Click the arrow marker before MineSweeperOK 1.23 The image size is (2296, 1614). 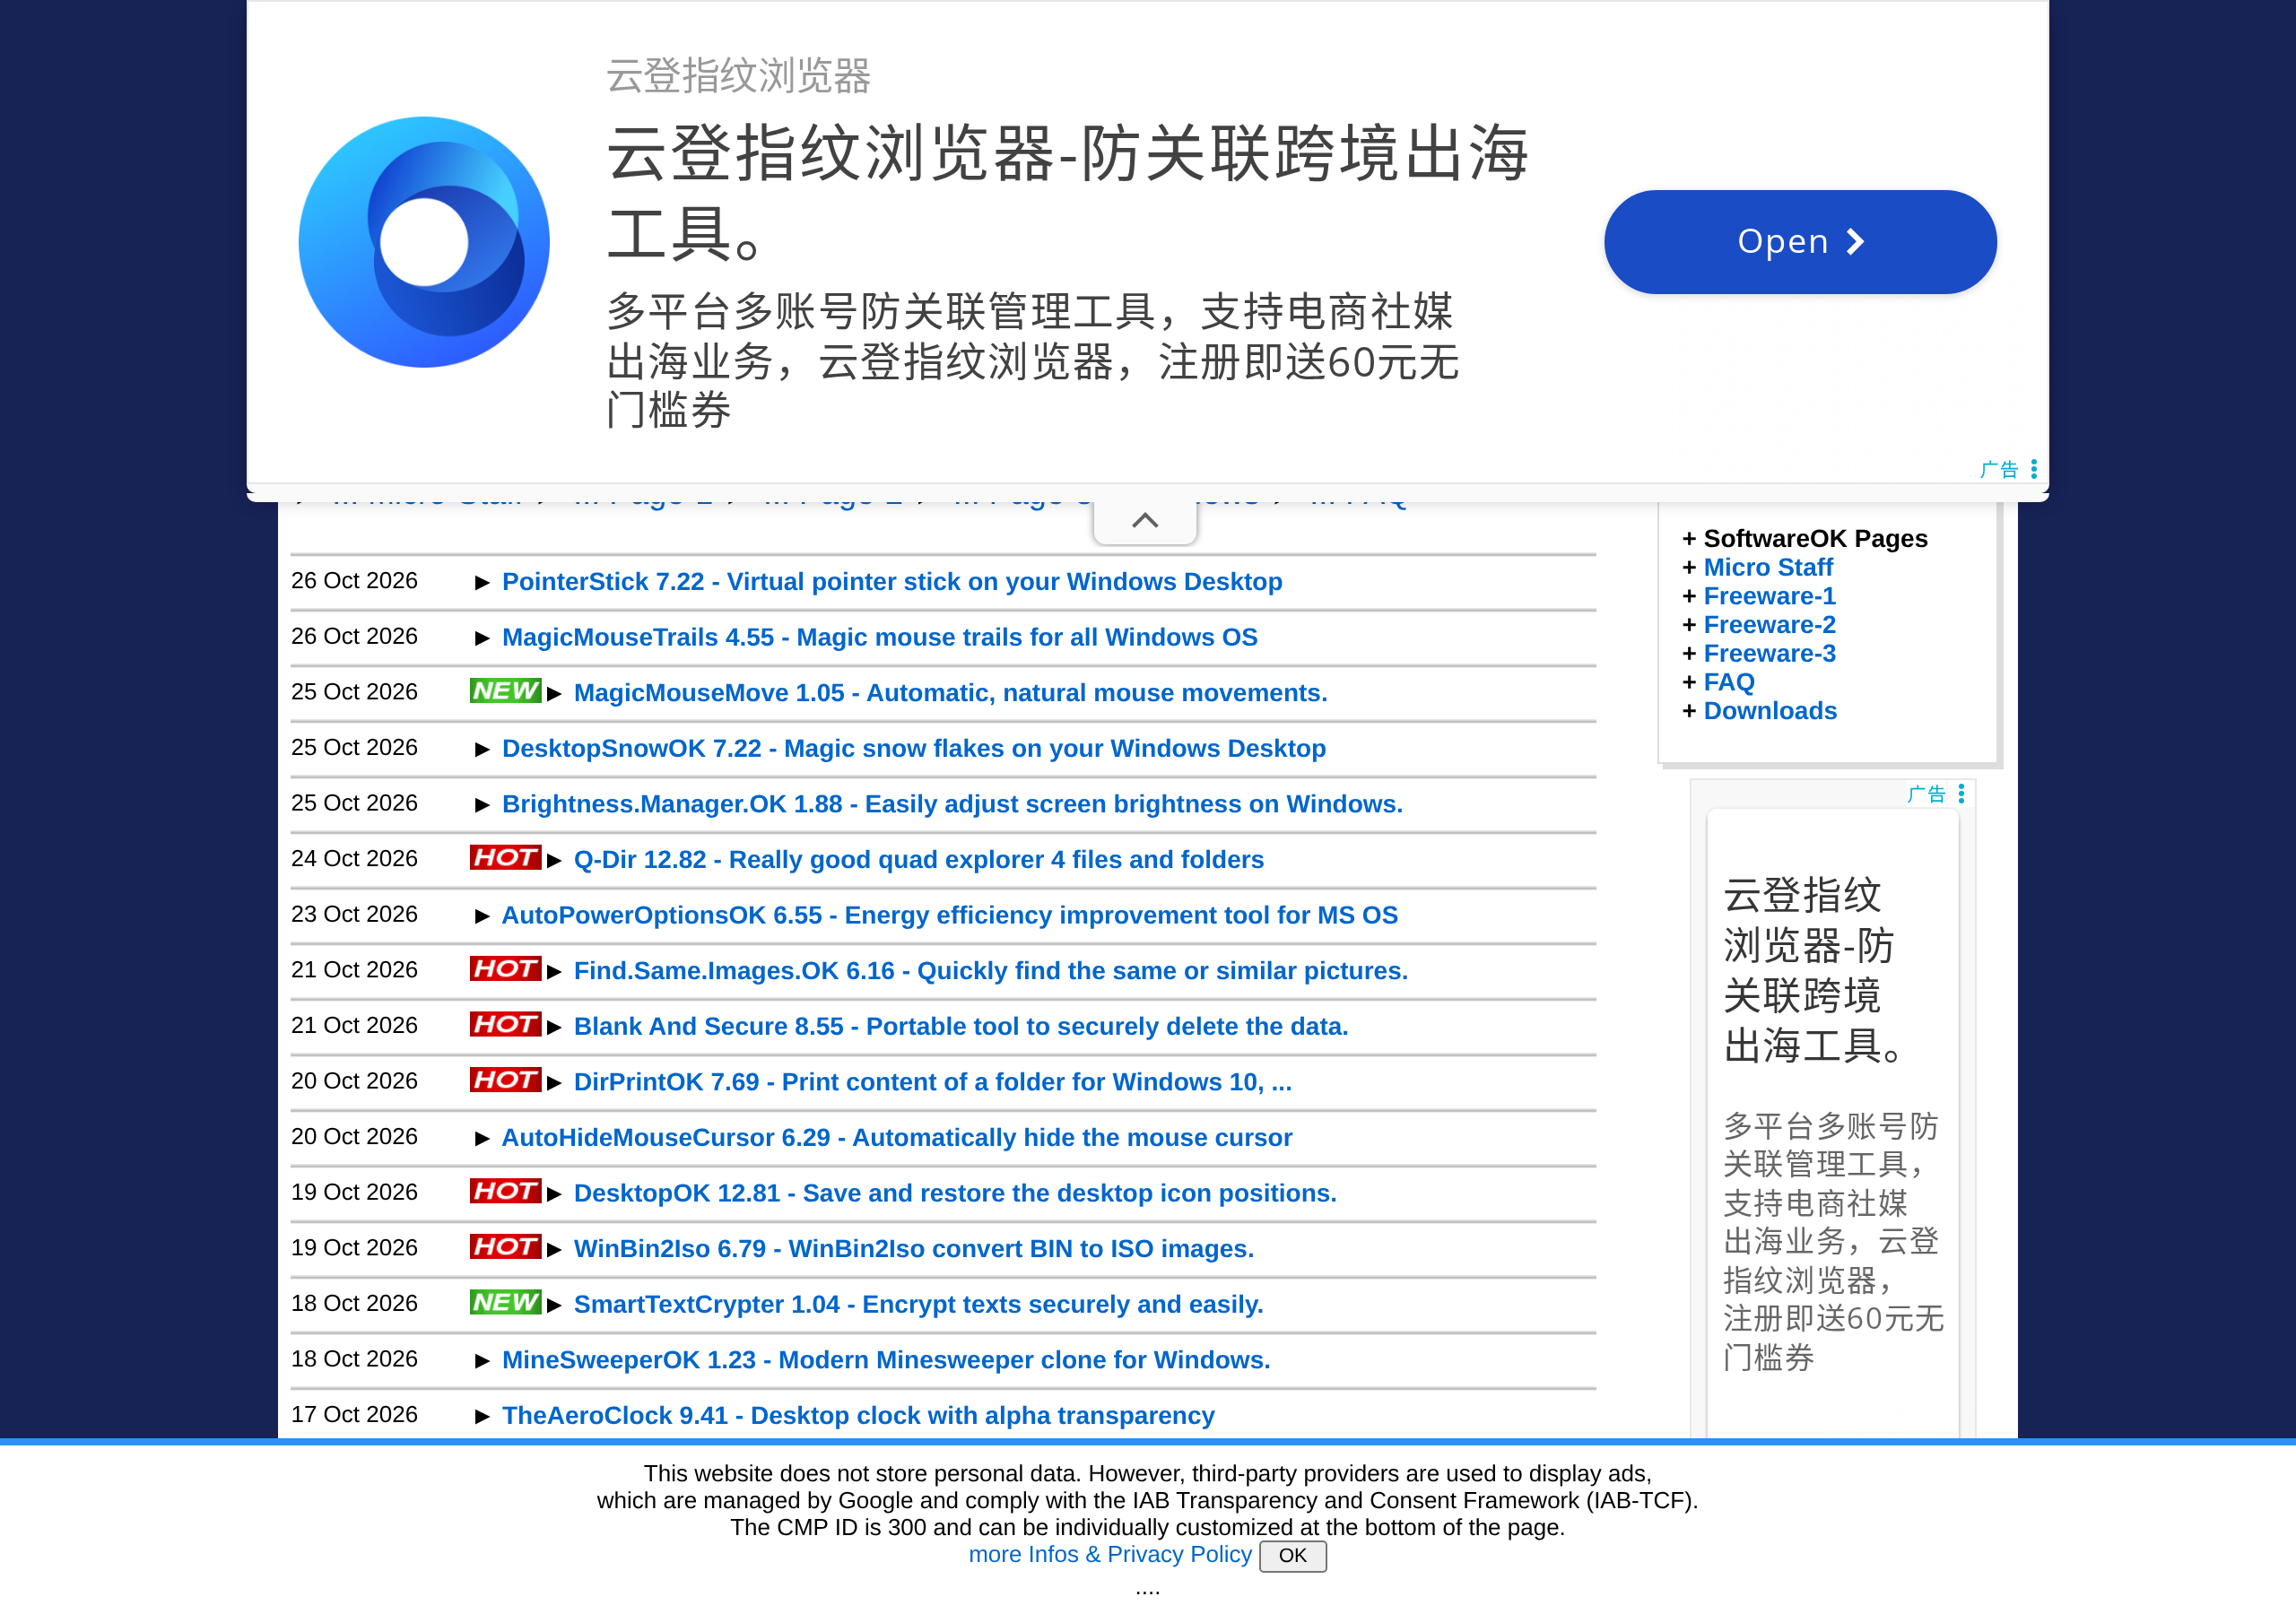pos(482,1361)
